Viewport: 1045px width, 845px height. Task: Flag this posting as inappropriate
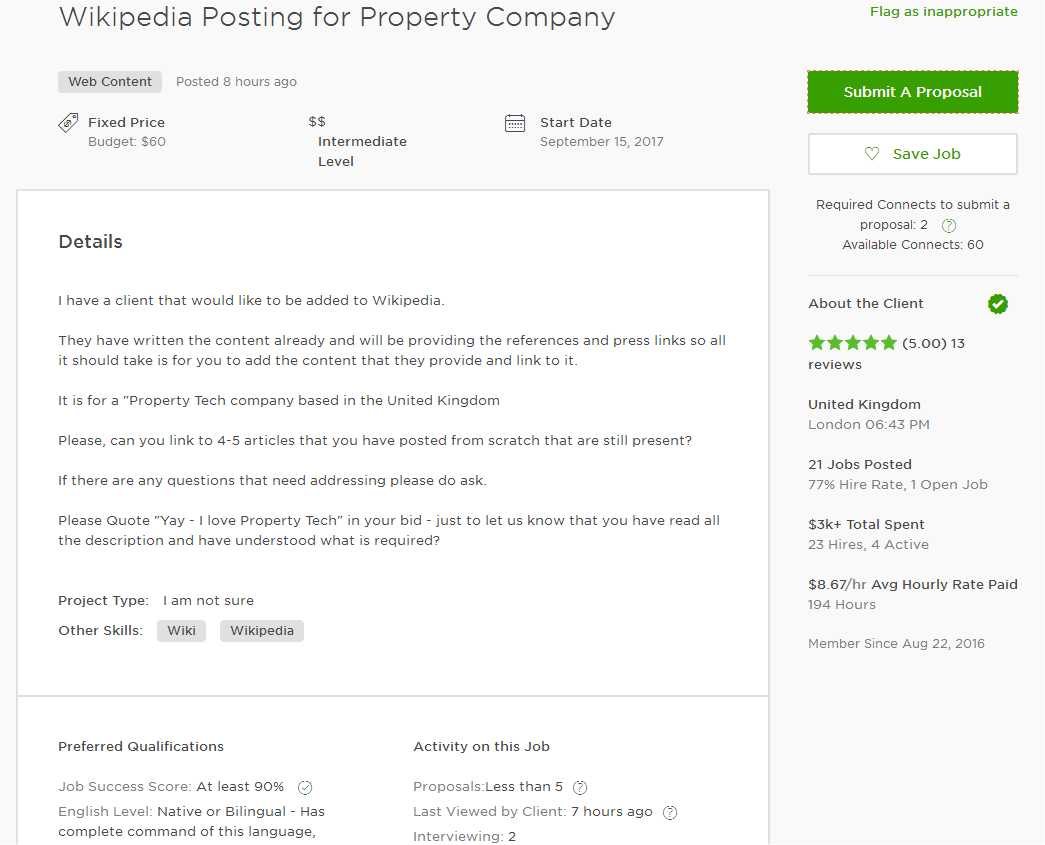(x=943, y=11)
